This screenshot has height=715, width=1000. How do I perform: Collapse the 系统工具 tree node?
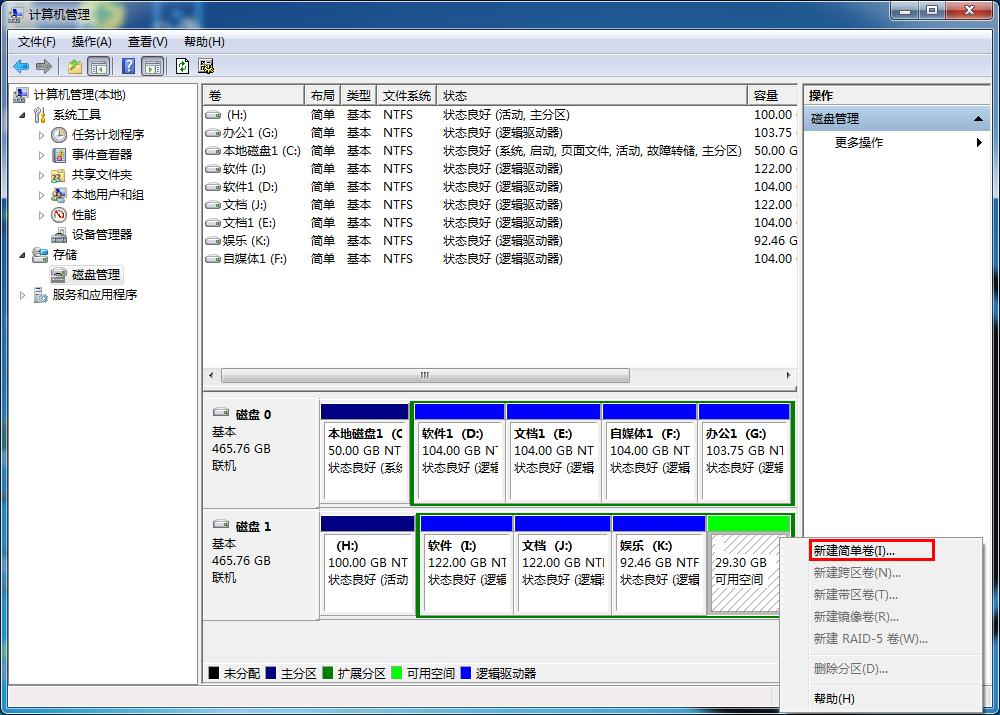tap(23, 114)
